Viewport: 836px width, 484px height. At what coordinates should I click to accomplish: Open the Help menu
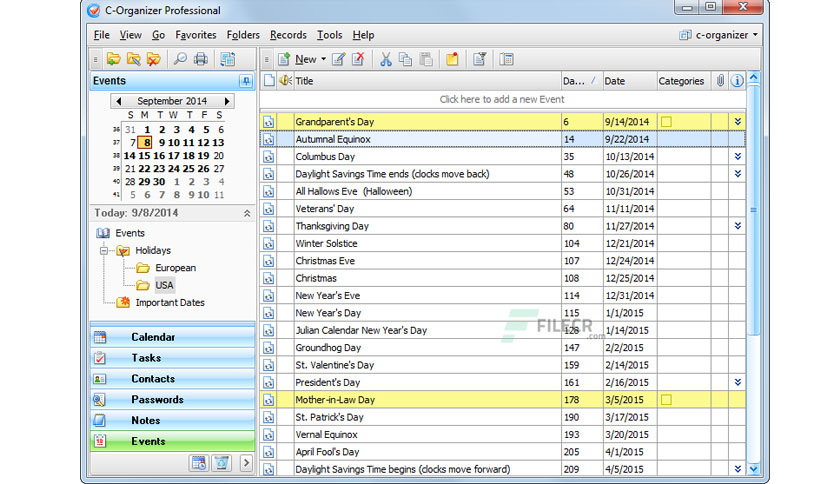(363, 35)
